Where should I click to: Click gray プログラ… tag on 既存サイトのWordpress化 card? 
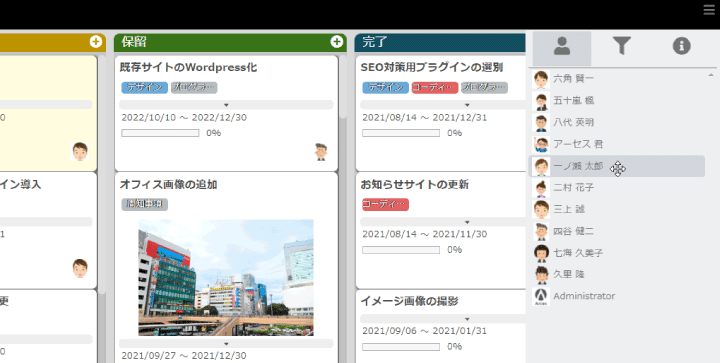pos(194,88)
